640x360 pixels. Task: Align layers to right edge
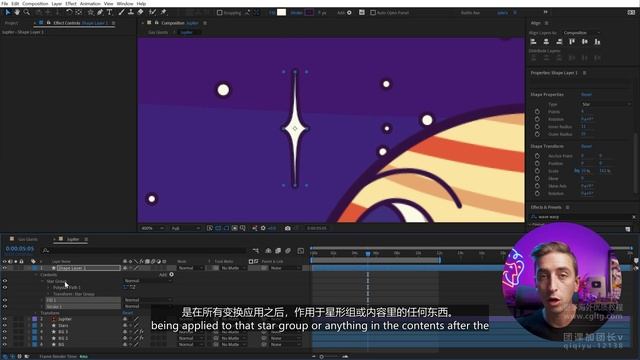(x=559, y=42)
